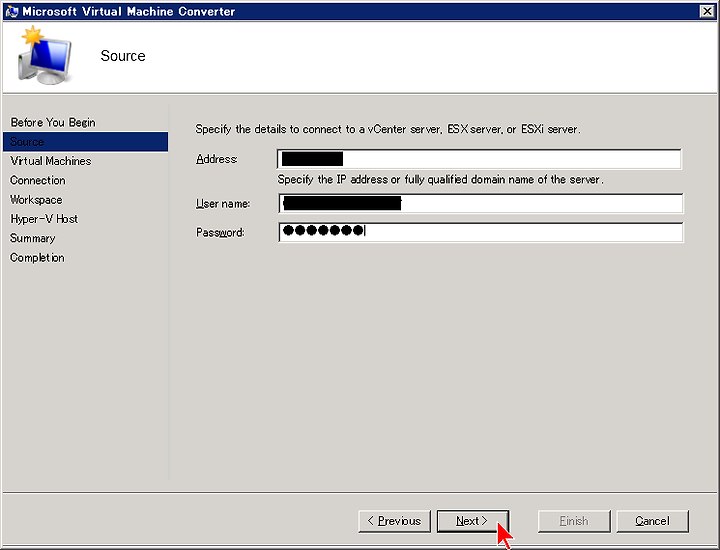Cancel the conversion wizard
The width and height of the screenshot is (720, 550).
(652, 521)
